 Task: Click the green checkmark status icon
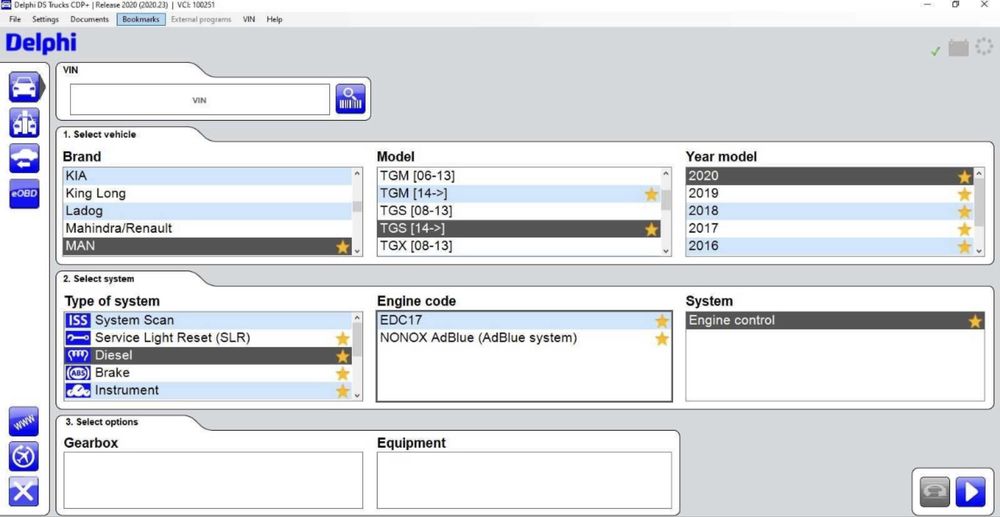(936, 50)
